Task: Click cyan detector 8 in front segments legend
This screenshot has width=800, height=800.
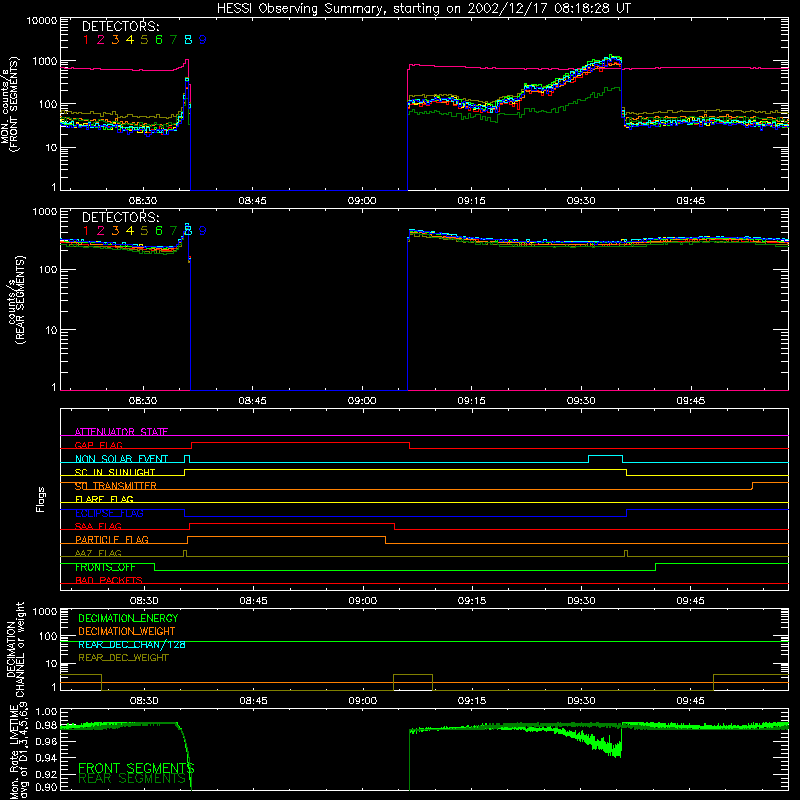Action: 188,40
